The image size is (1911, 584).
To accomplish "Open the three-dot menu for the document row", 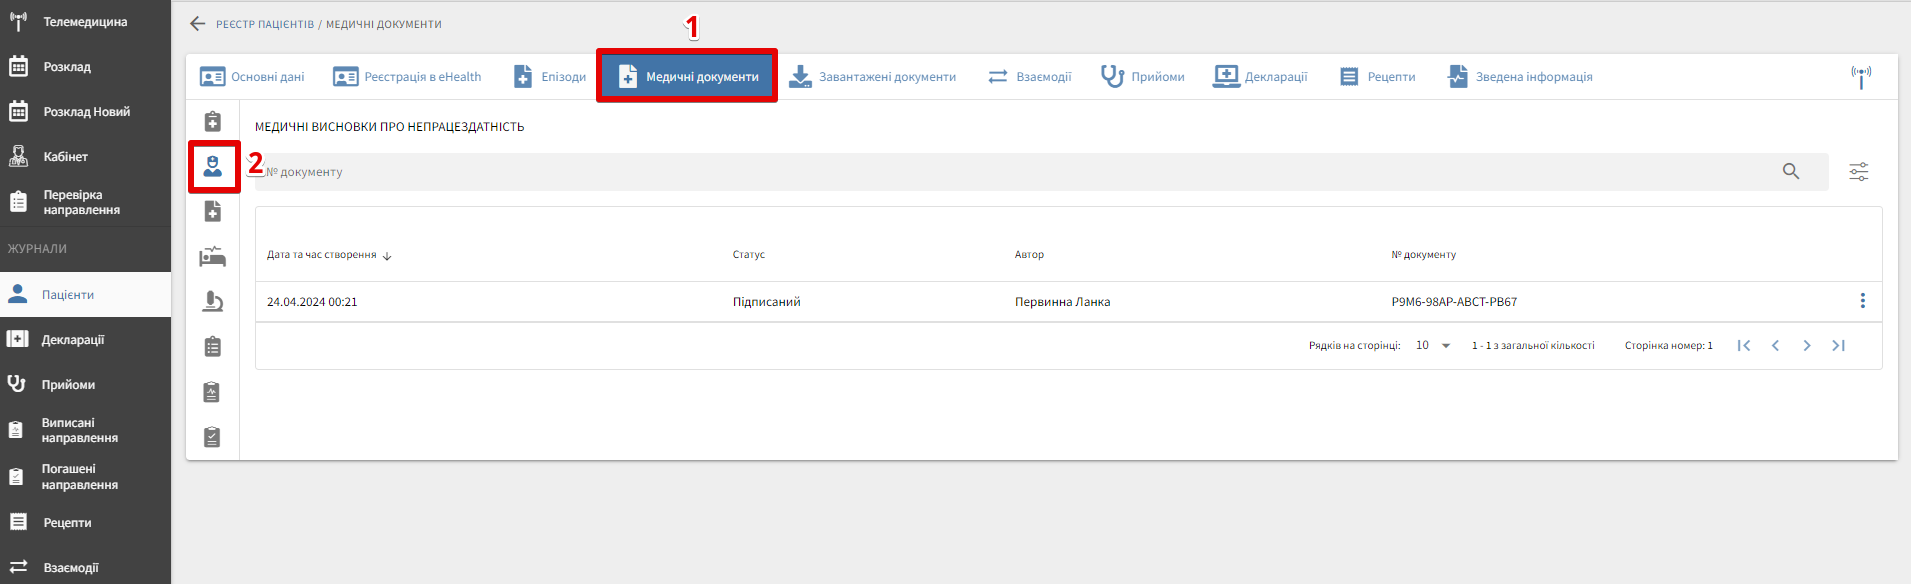I will 1861,301.
